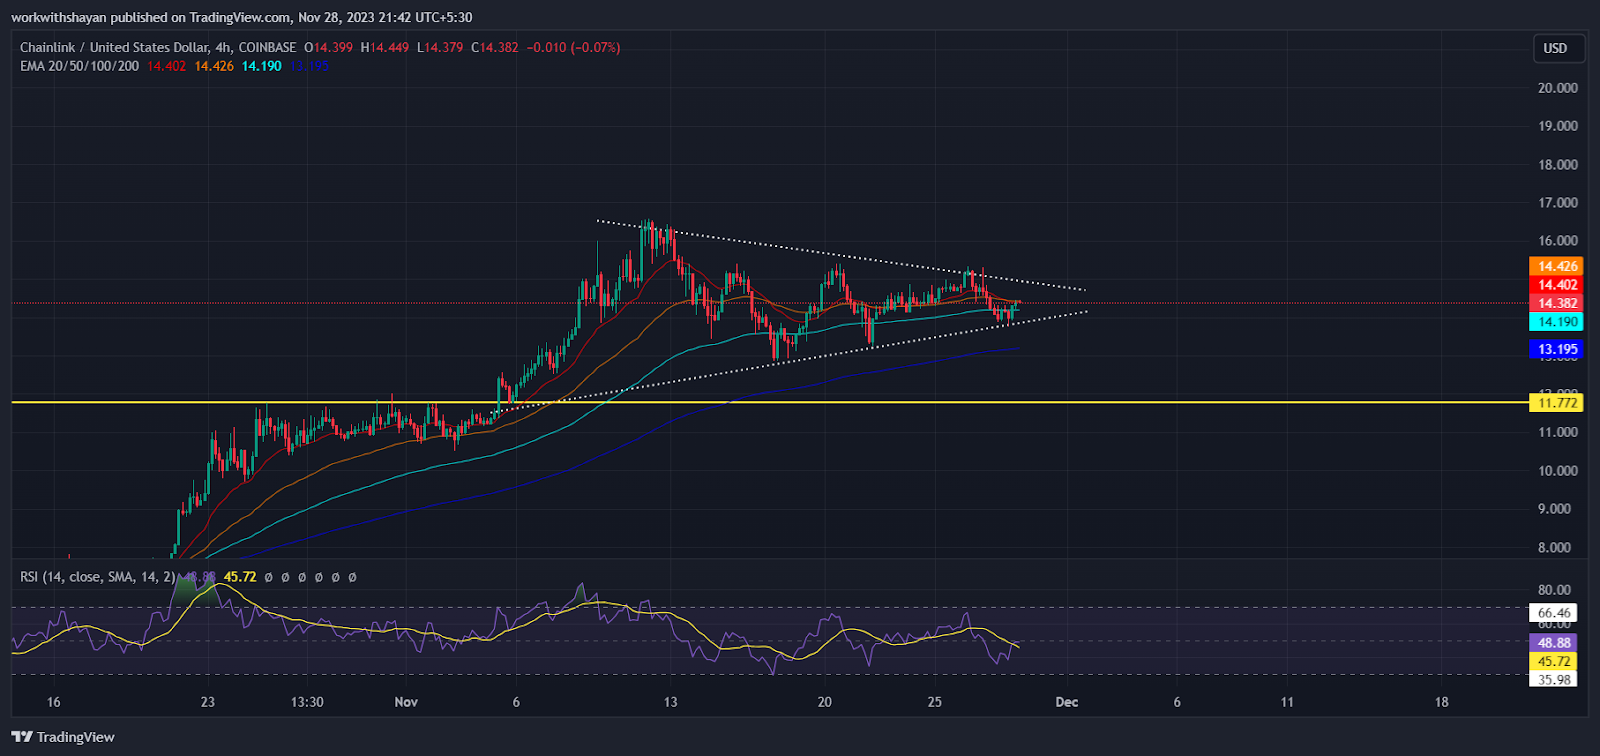Click the purple 48.88 RSI value label
This screenshot has height=756, width=1600.
1554,643
